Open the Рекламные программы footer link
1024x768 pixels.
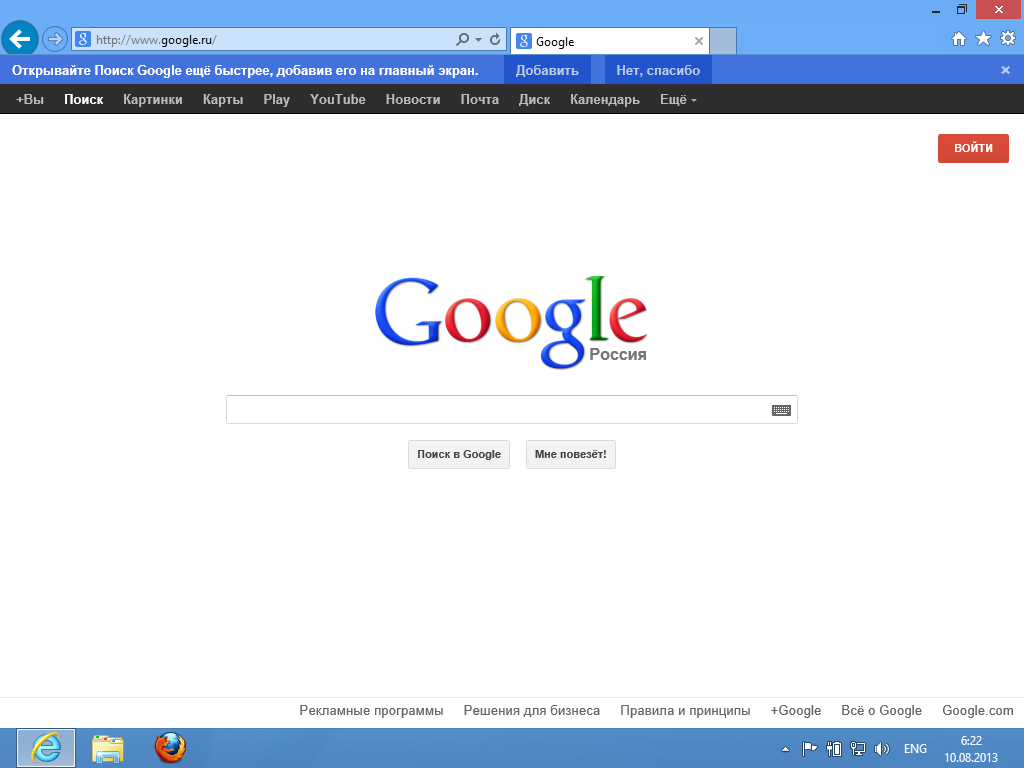pos(371,711)
